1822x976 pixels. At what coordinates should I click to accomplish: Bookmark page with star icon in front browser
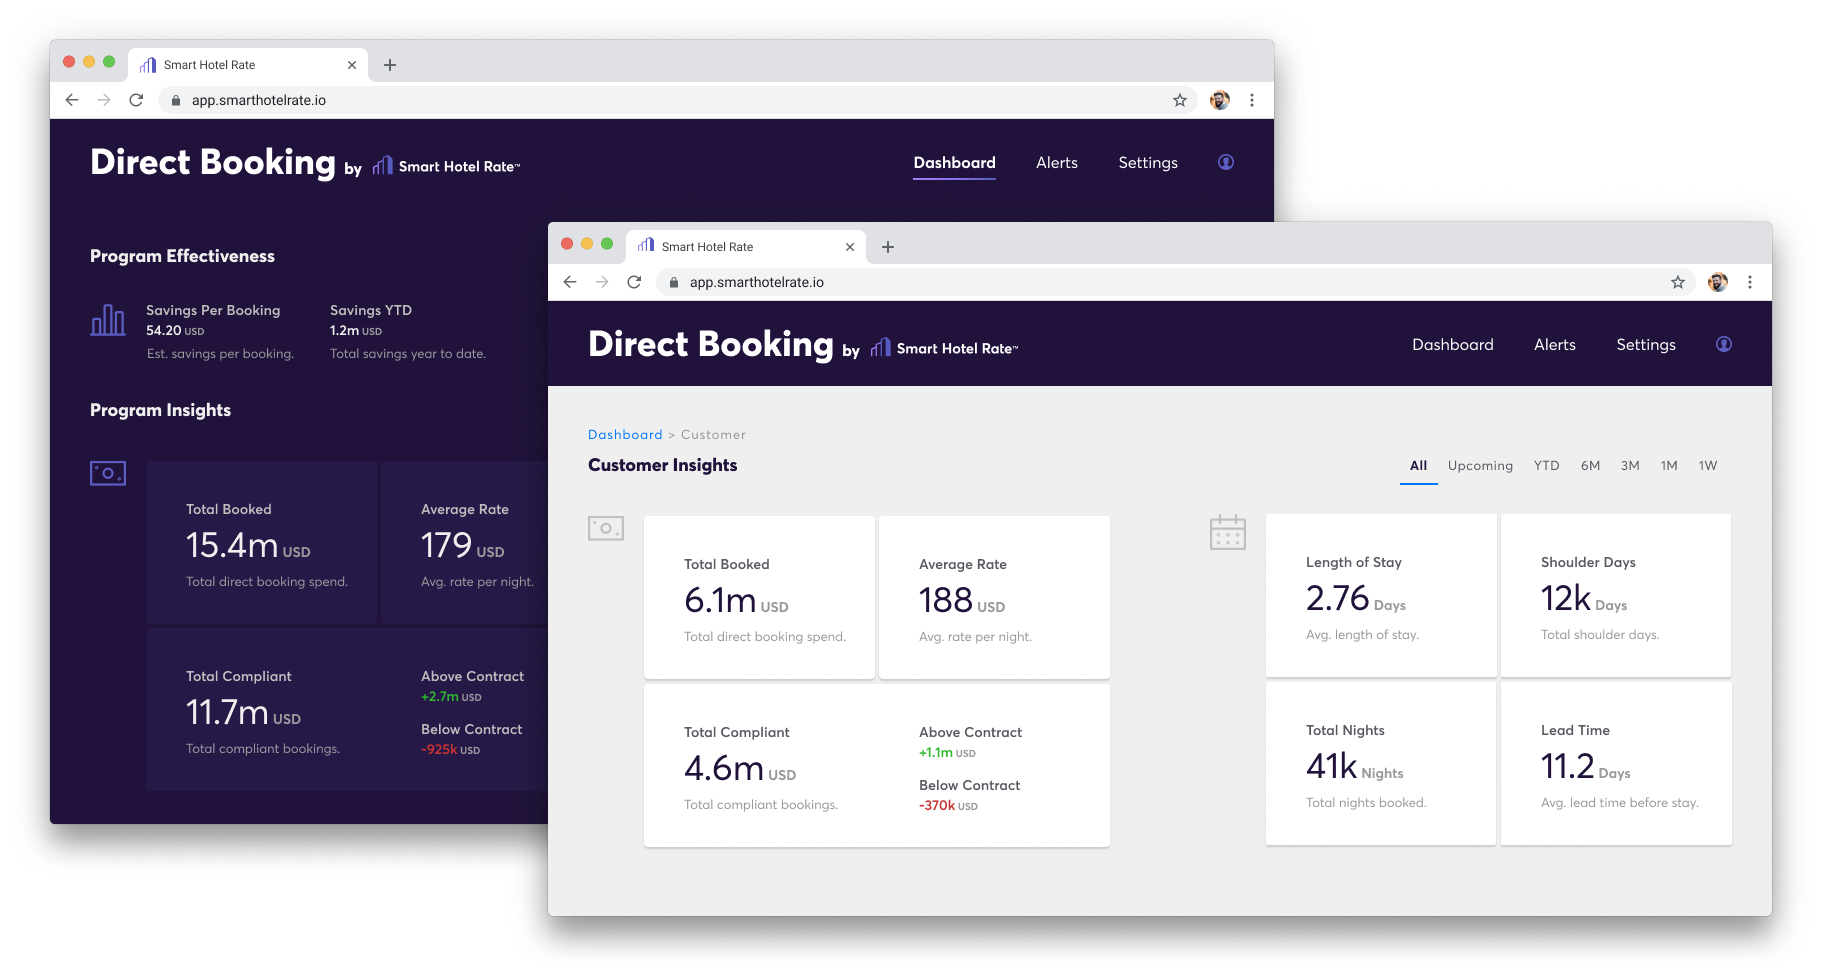point(1677,282)
